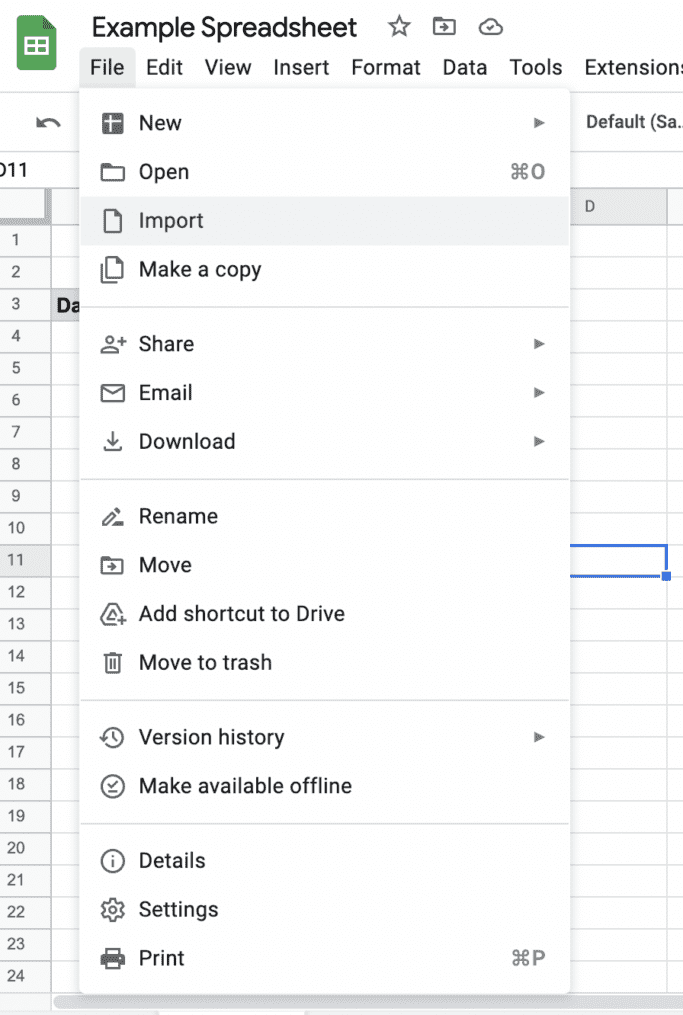
Task: Select column D header
Action: [618, 206]
